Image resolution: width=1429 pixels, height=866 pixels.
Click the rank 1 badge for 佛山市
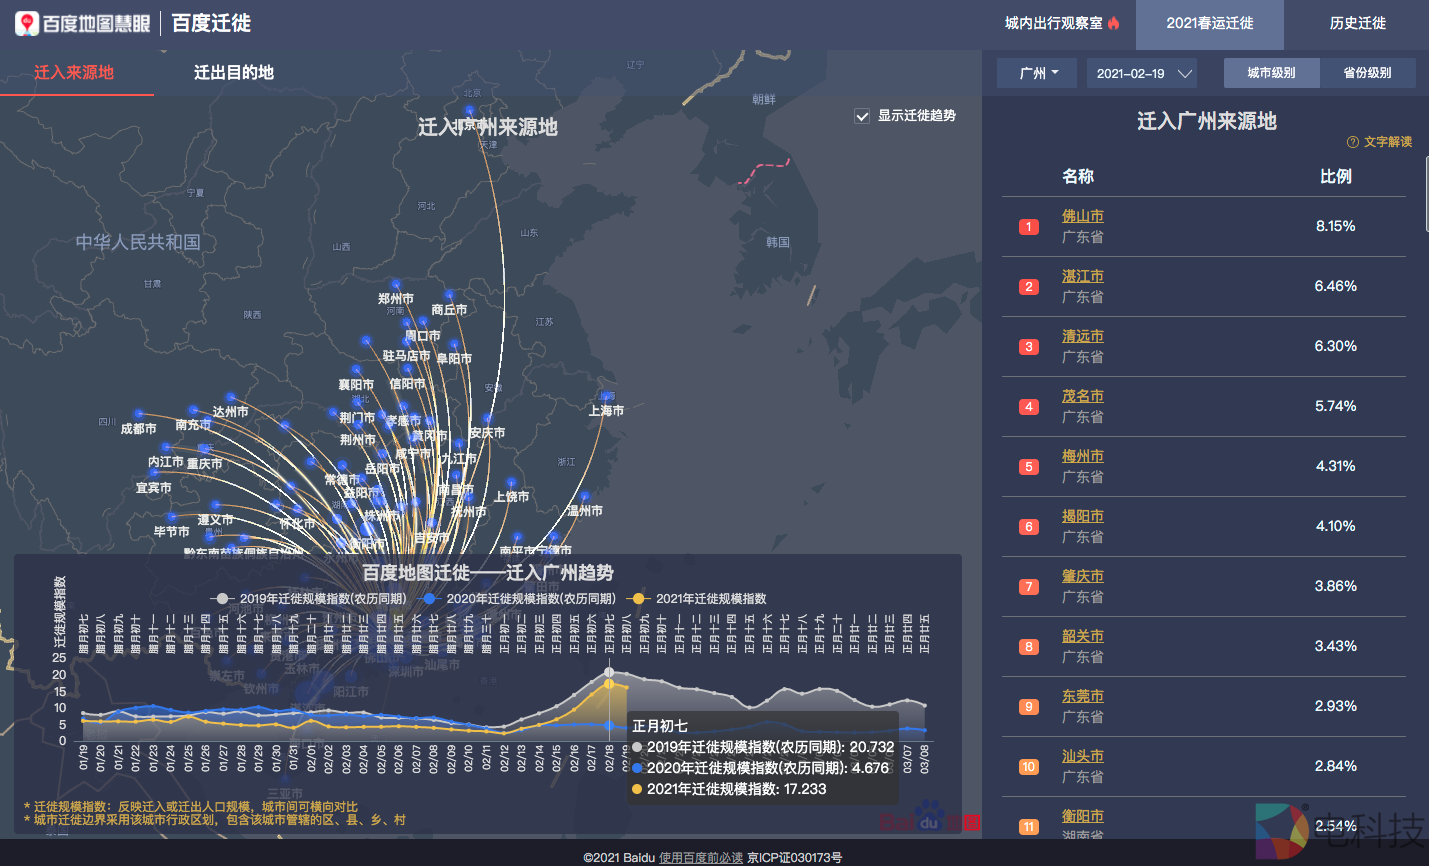click(1029, 227)
